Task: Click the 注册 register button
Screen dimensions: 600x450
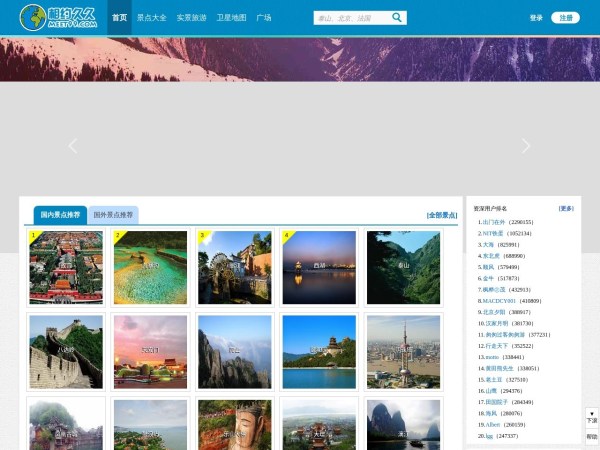Action: pyautogui.click(x=566, y=18)
